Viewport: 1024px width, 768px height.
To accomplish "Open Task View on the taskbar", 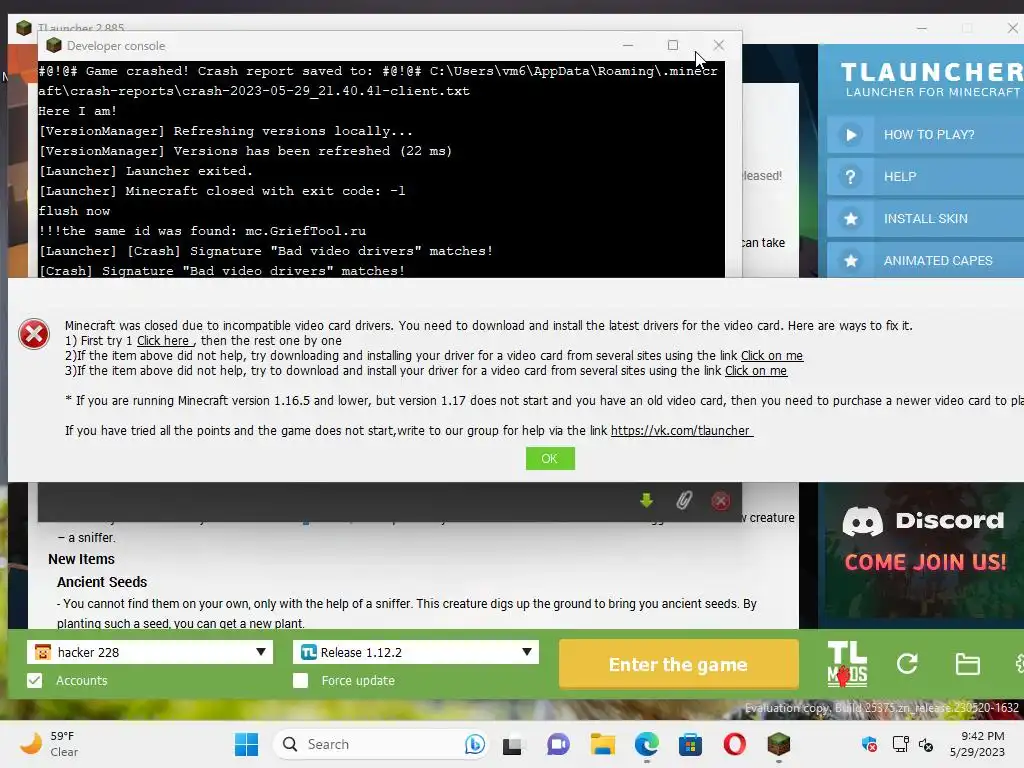I will [x=513, y=744].
